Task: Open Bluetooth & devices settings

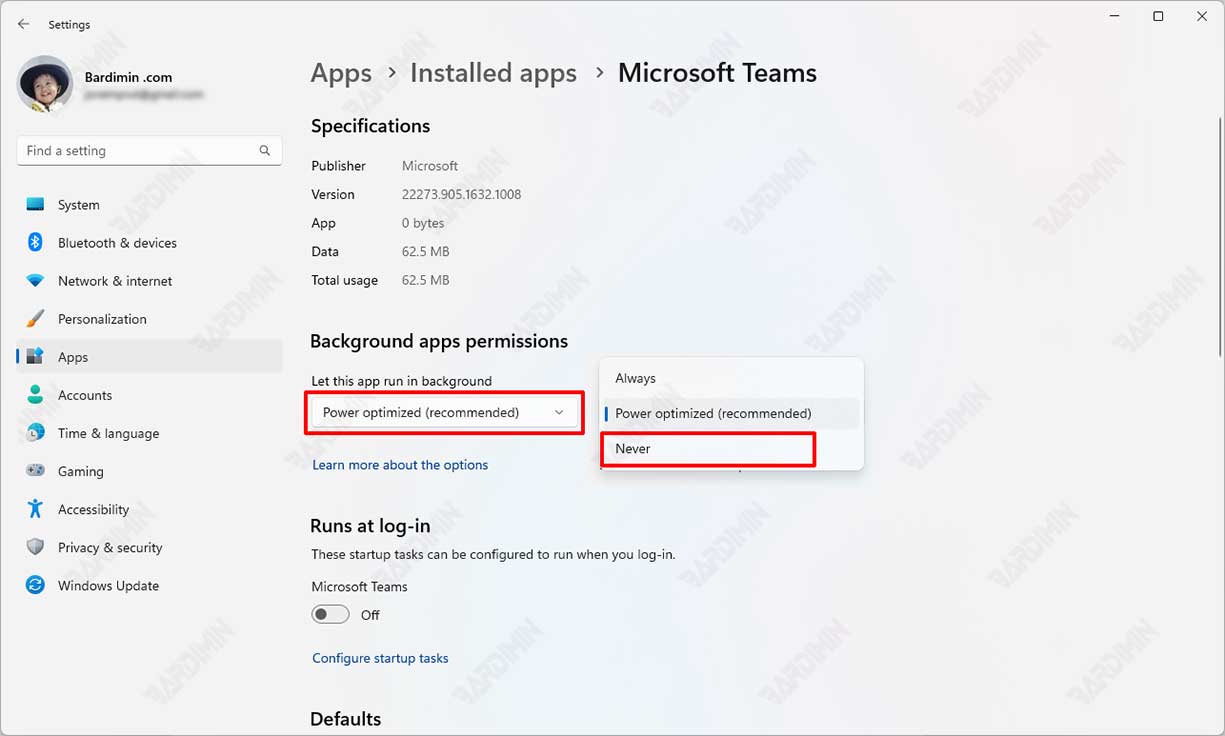Action: 117,242
